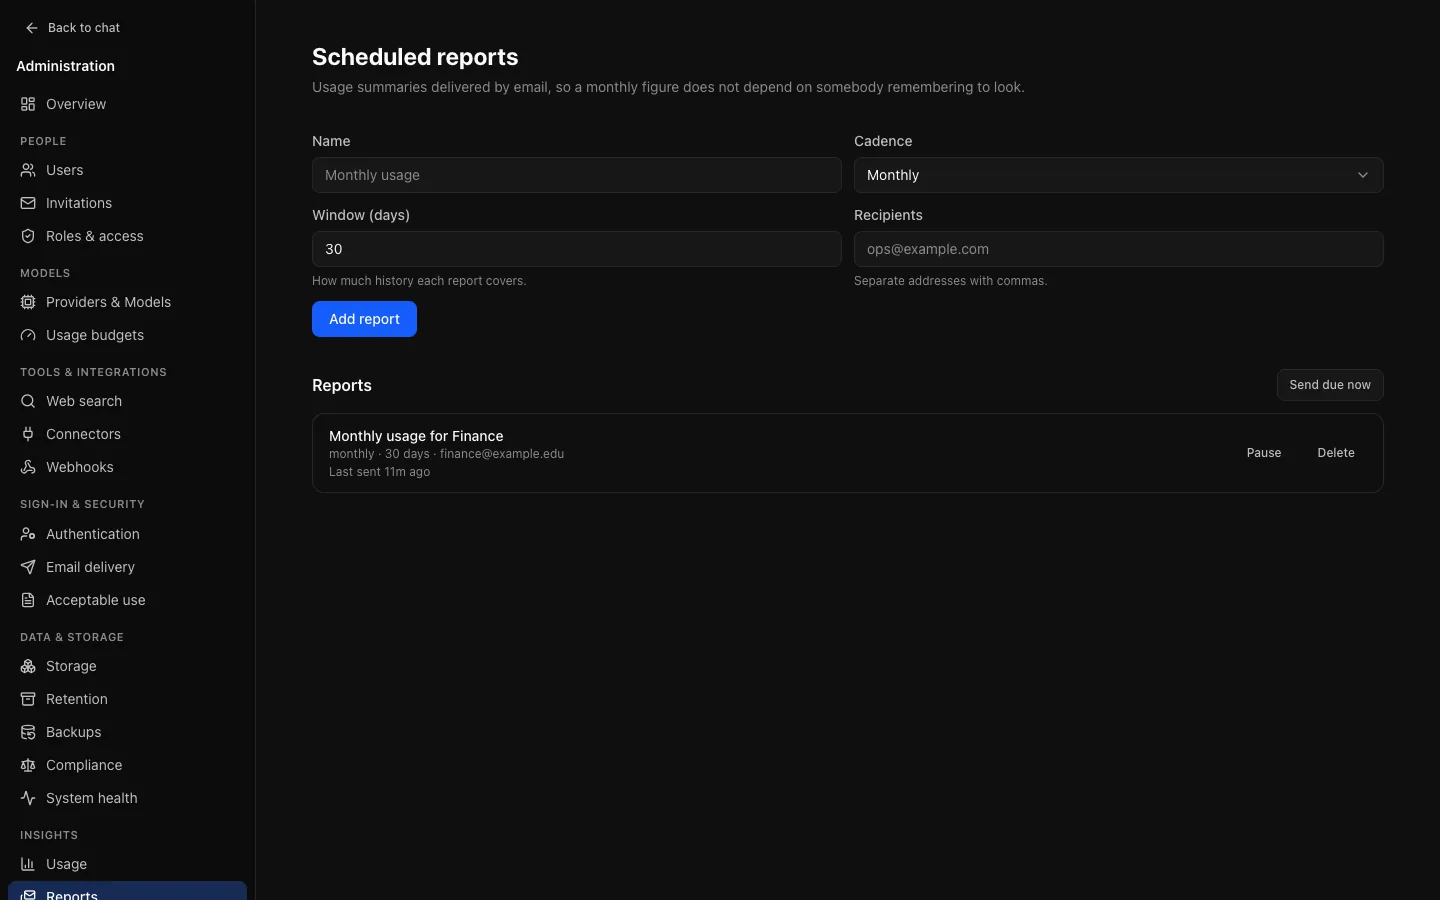Delete the Monthly usage for Finance report
Viewport: 1440px width, 900px height.
tap(1336, 453)
